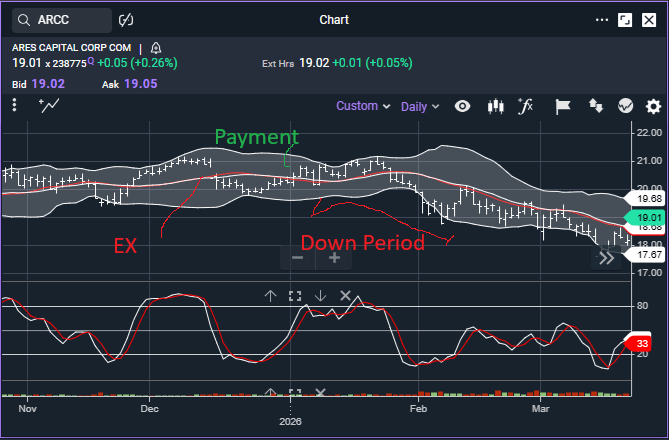Click the red 33 stochastic value label
This screenshot has height=440, width=669.
[x=640, y=344]
